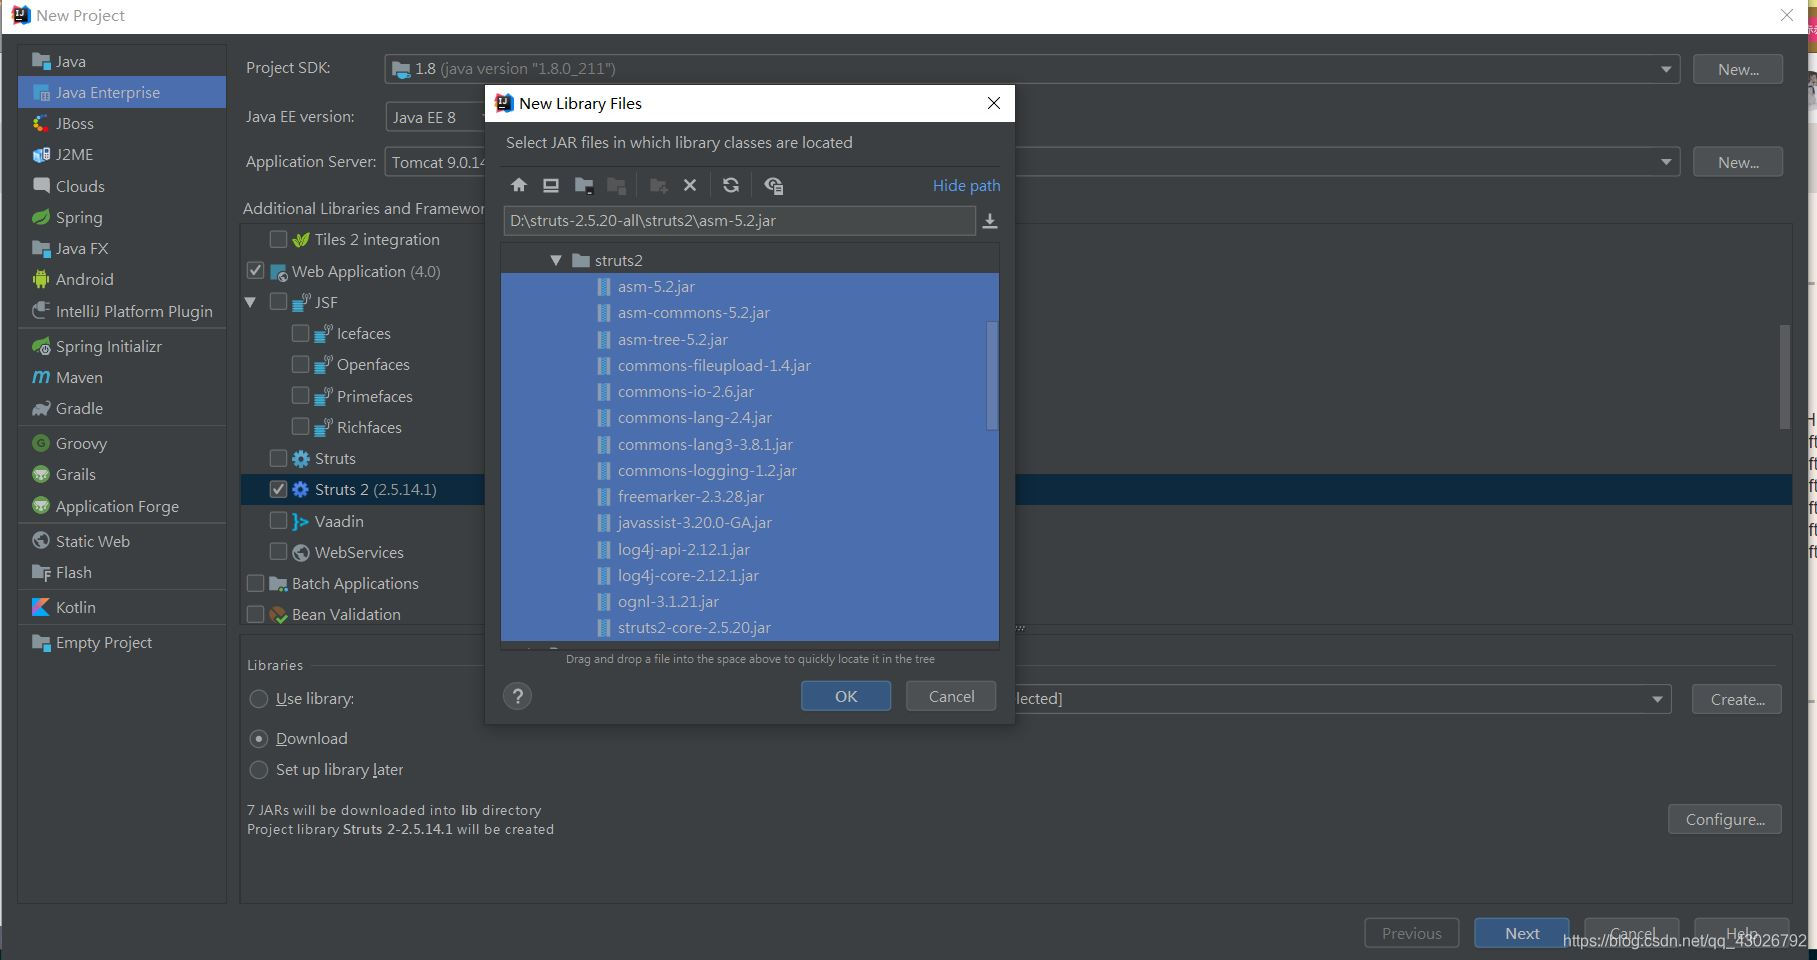
Task: Click Next in New Project wizard
Action: [1522, 933]
